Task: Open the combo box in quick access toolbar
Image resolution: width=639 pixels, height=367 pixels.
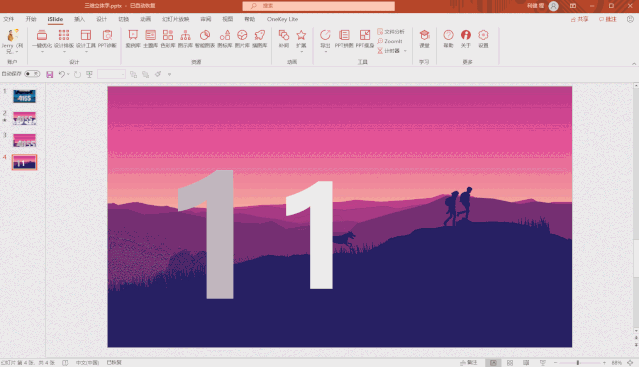Action: coord(111,74)
